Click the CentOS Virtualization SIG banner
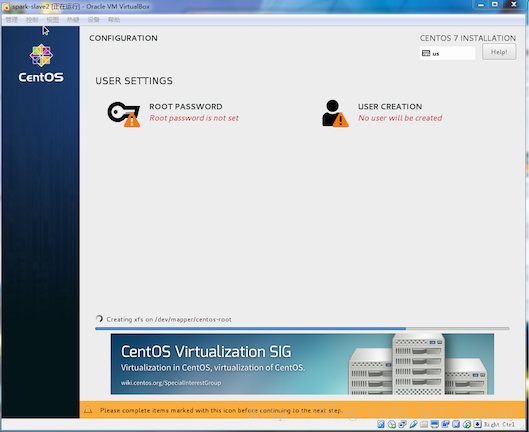Viewport: 529px width, 432px height. 302,364
